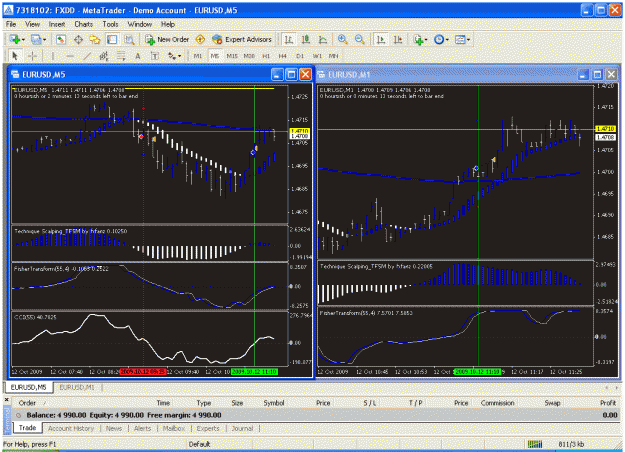The height and width of the screenshot is (452, 625).
Task: Close the Terminal panel with its x
Action: 6,399
